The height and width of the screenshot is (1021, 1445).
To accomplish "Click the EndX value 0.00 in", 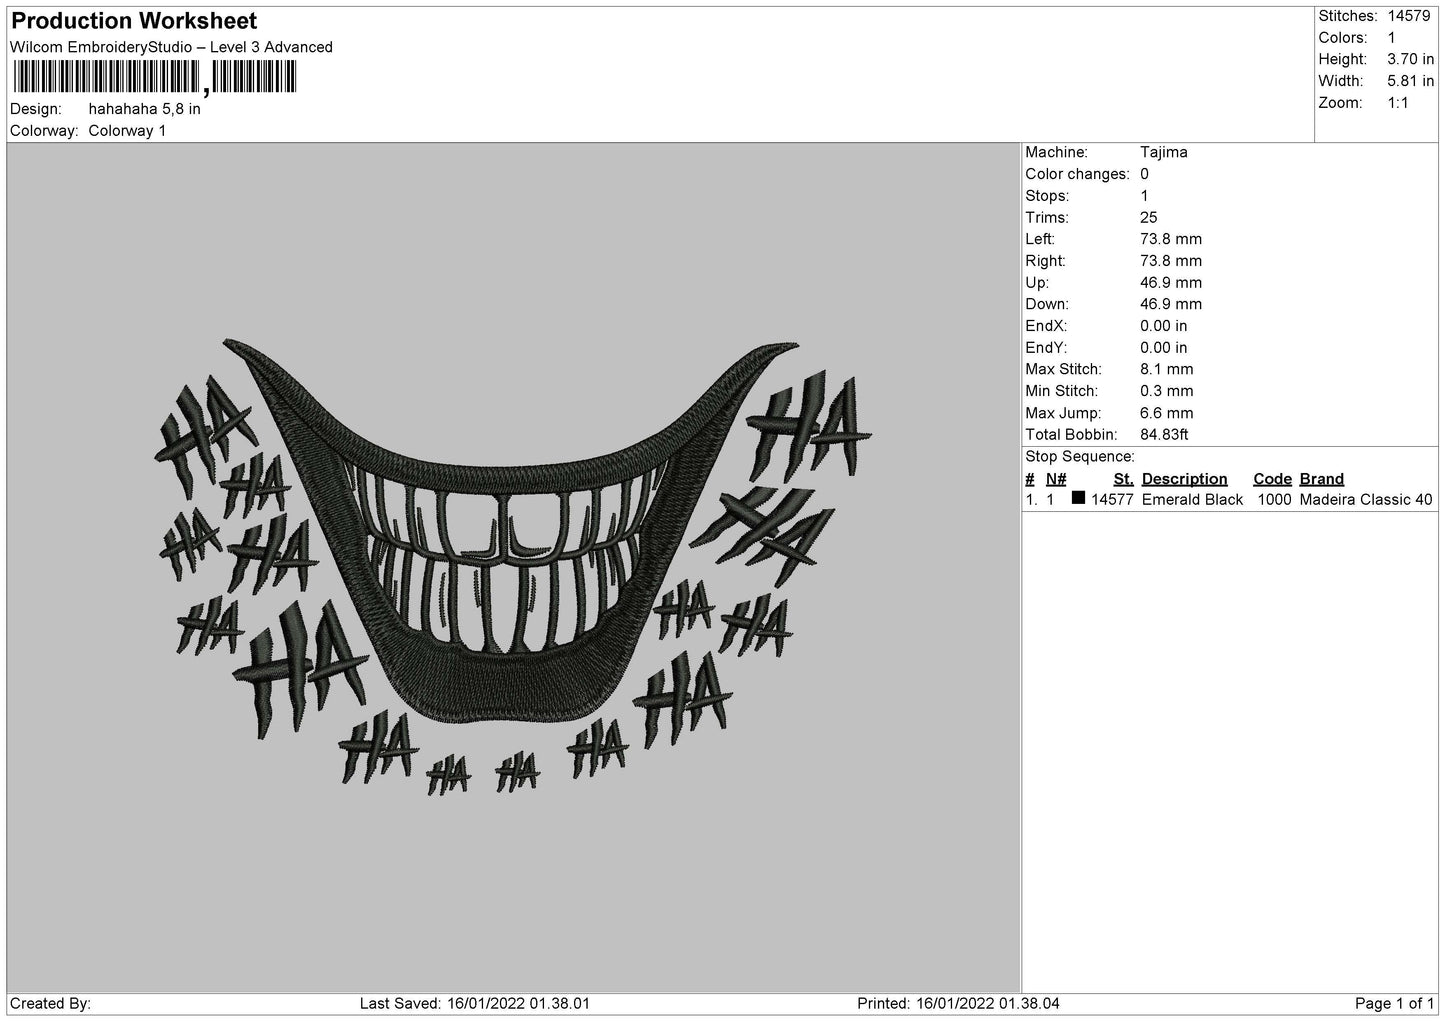I will (x=1164, y=326).
